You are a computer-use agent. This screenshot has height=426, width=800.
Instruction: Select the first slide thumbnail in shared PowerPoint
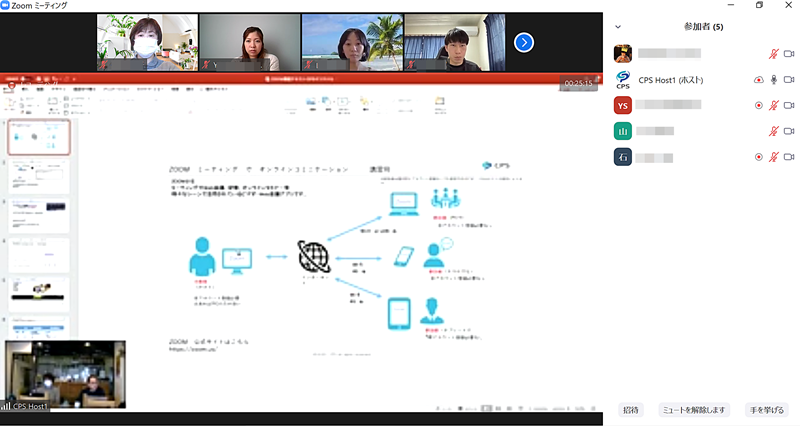[x=39, y=137]
